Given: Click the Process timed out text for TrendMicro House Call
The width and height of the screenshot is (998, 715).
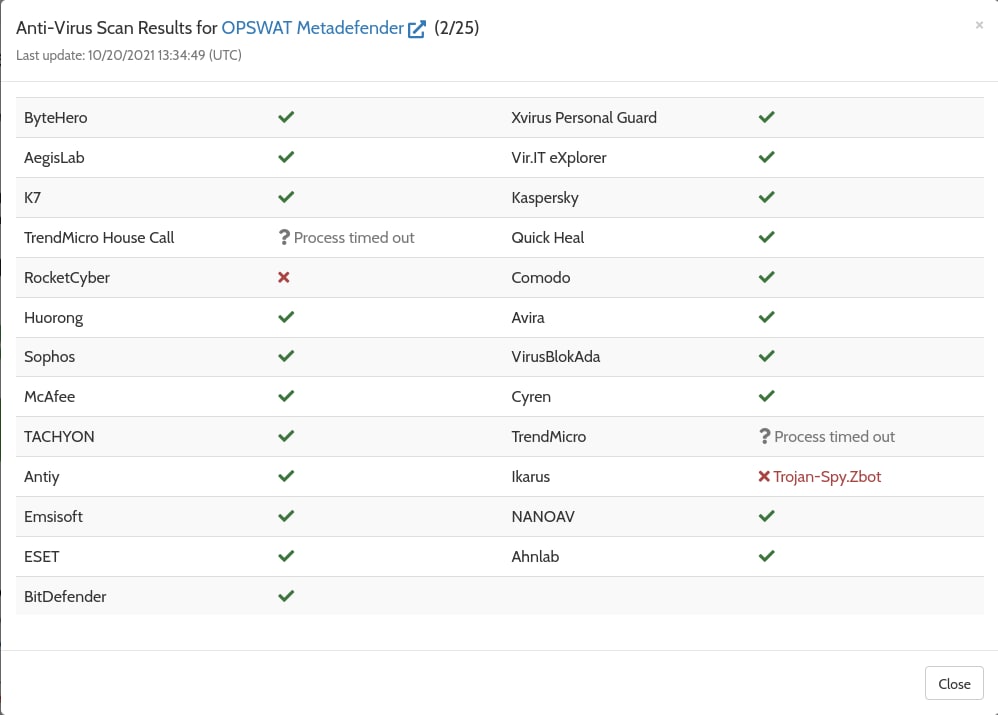Looking at the screenshot, I should pos(354,237).
